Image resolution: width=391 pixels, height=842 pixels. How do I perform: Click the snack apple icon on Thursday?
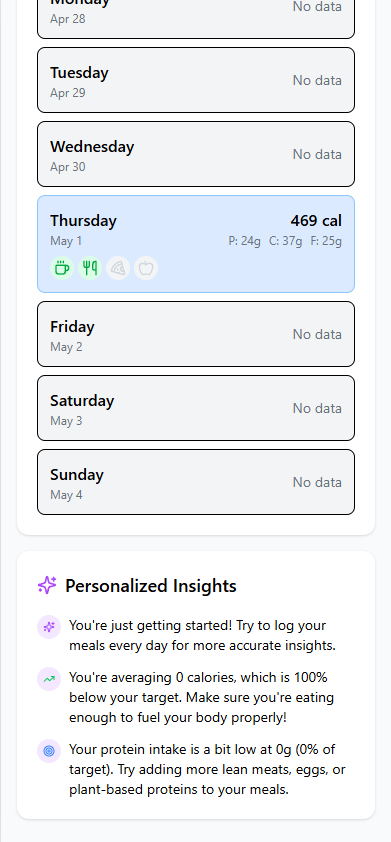pos(146,268)
